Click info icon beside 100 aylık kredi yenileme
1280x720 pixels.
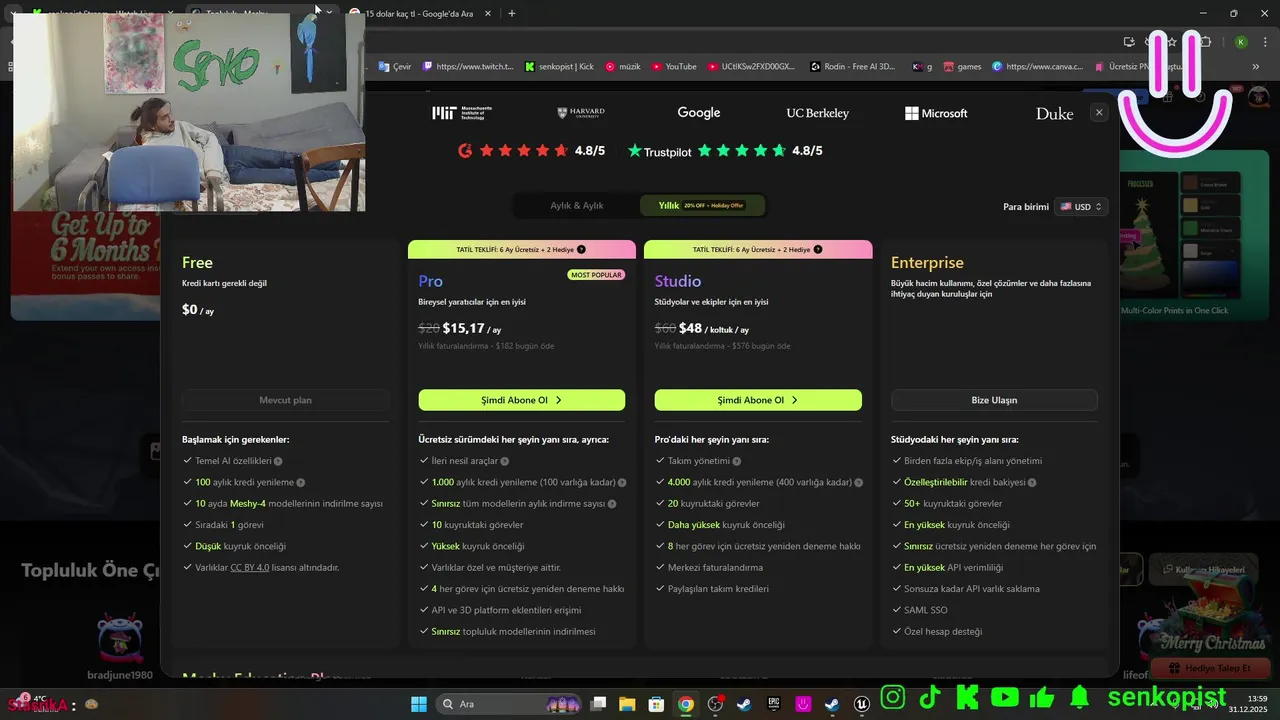click(x=300, y=483)
